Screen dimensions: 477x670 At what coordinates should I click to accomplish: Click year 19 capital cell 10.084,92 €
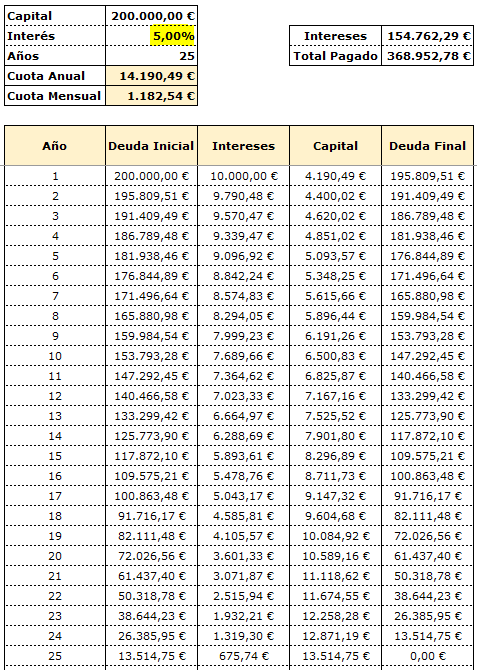[x=336, y=535]
